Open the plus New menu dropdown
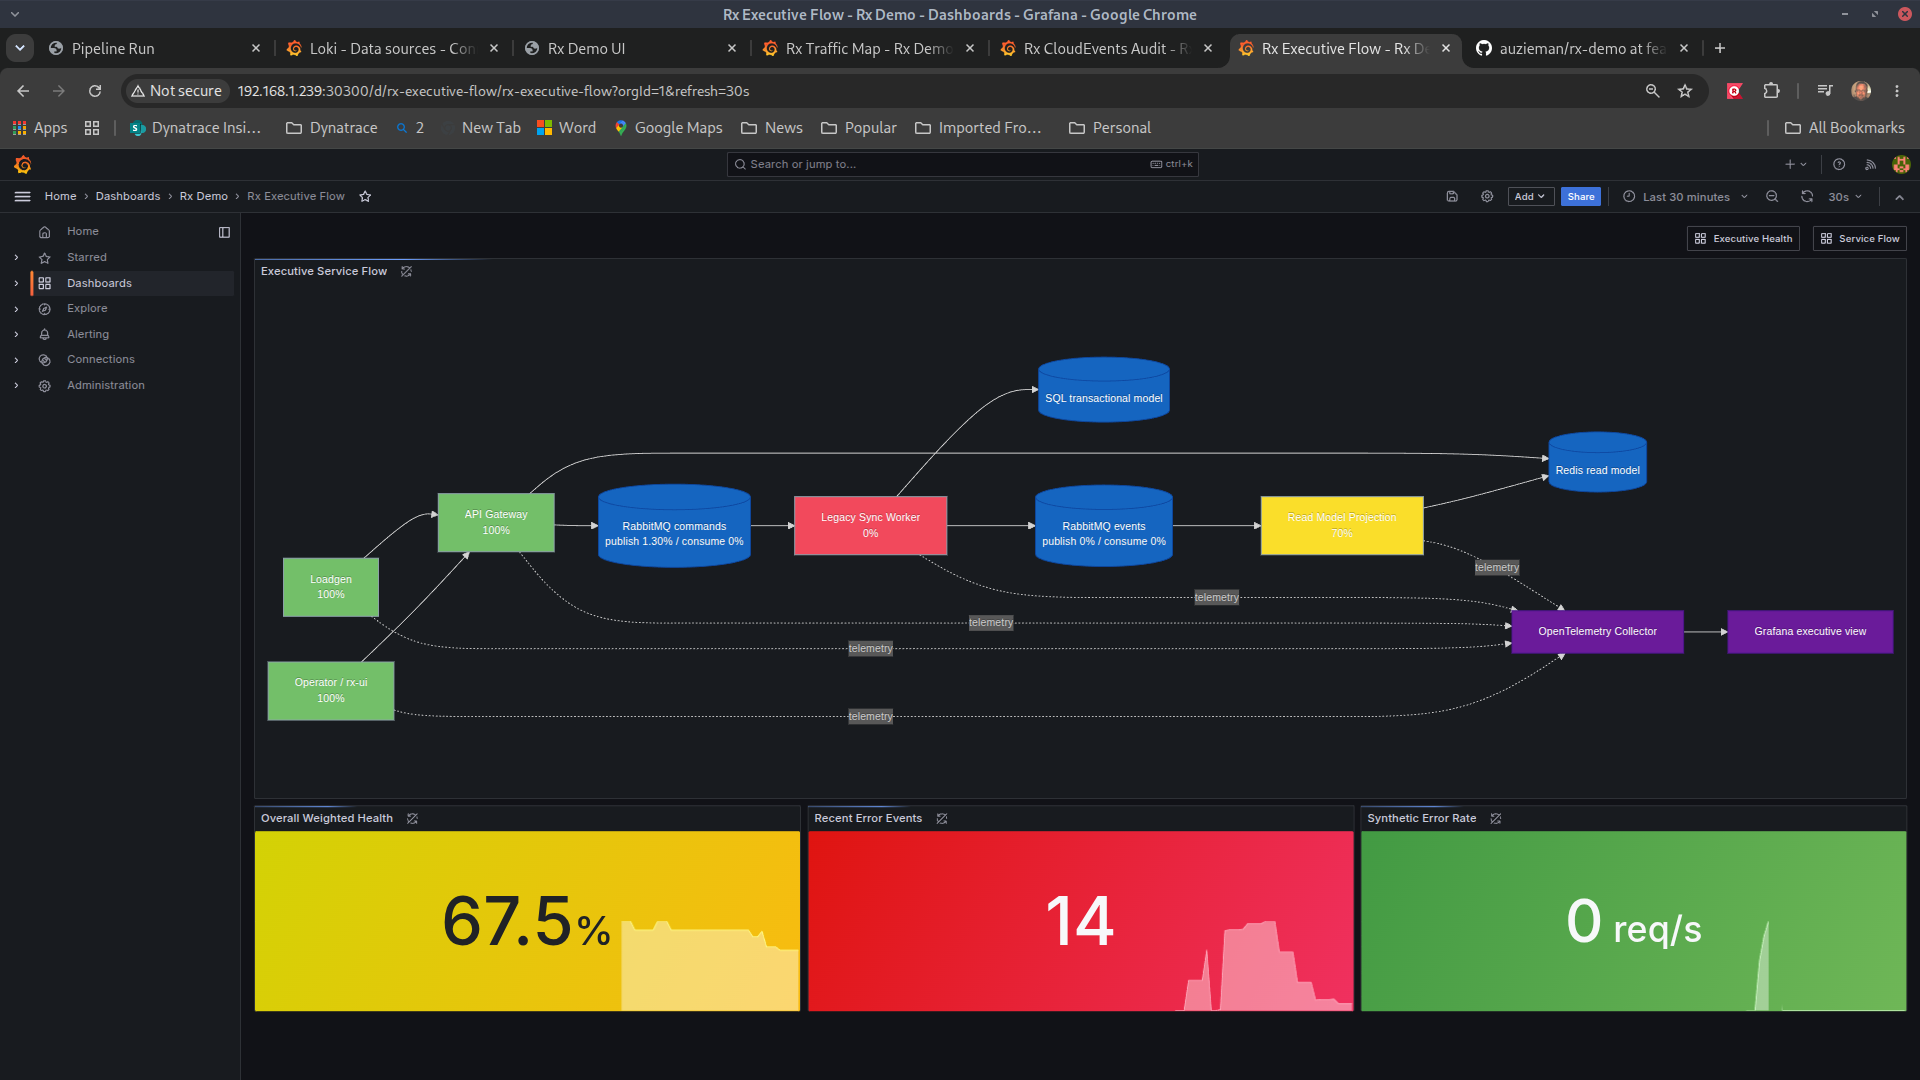Viewport: 1920px width, 1080px height. click(1796, 164)
